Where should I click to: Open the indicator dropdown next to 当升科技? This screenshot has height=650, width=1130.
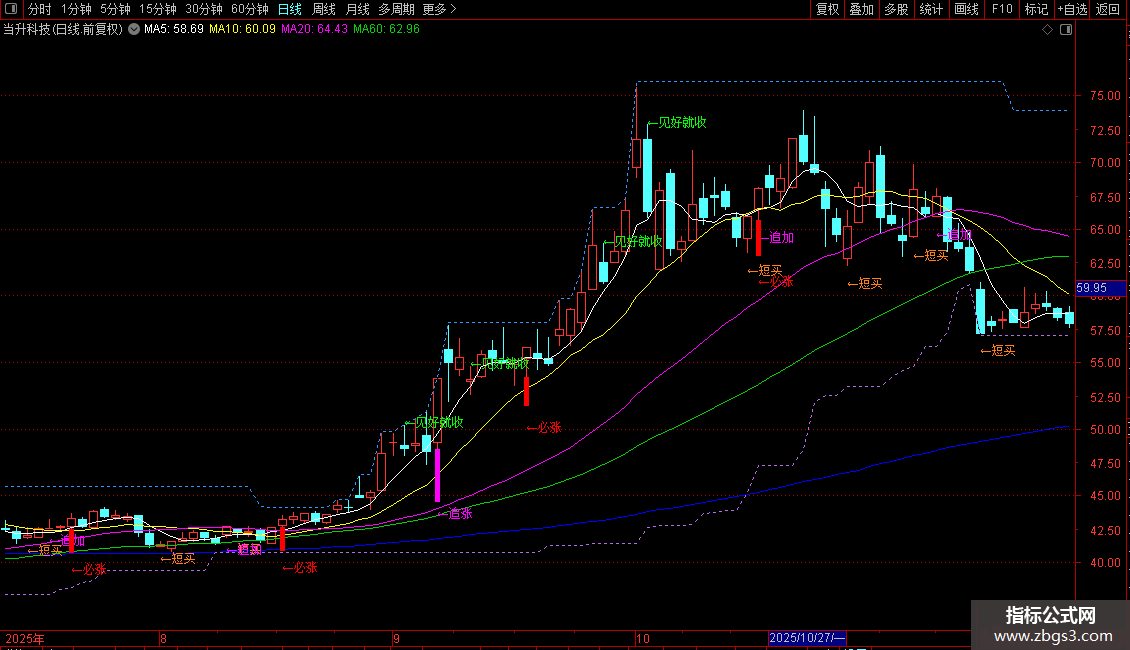point(134,29)
